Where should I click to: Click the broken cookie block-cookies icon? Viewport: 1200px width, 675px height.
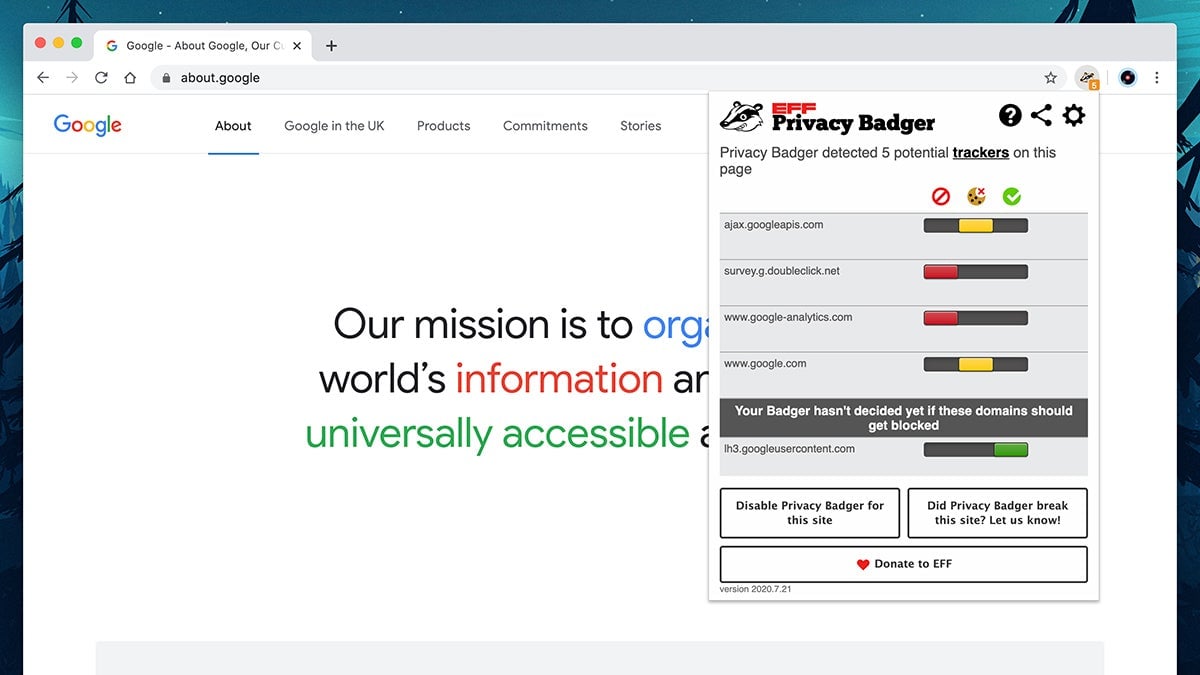pos(975,196)
